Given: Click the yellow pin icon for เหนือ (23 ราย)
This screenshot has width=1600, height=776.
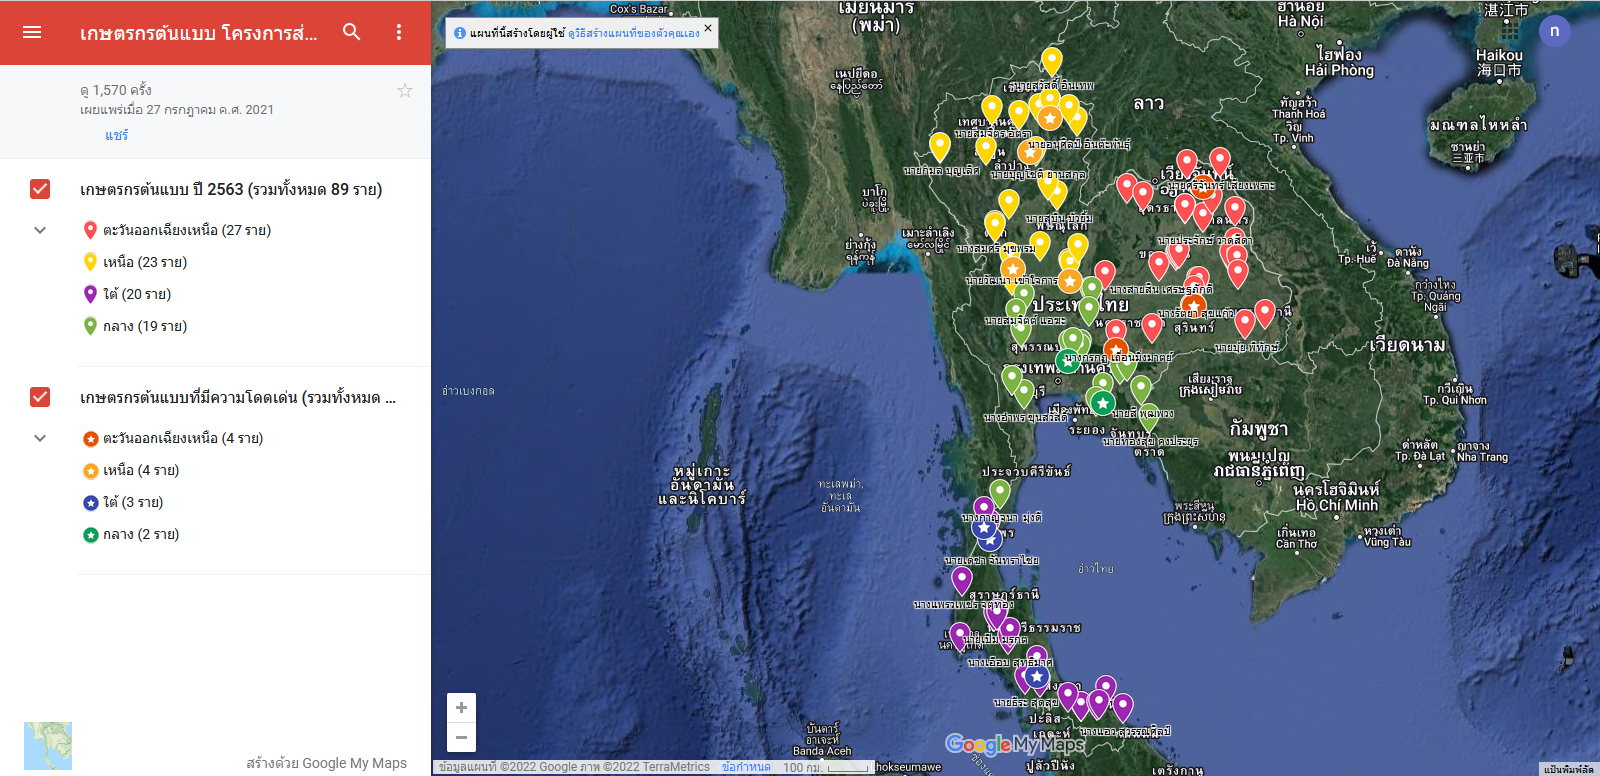Looking at the screenshot, I should [x=90, y=262].
